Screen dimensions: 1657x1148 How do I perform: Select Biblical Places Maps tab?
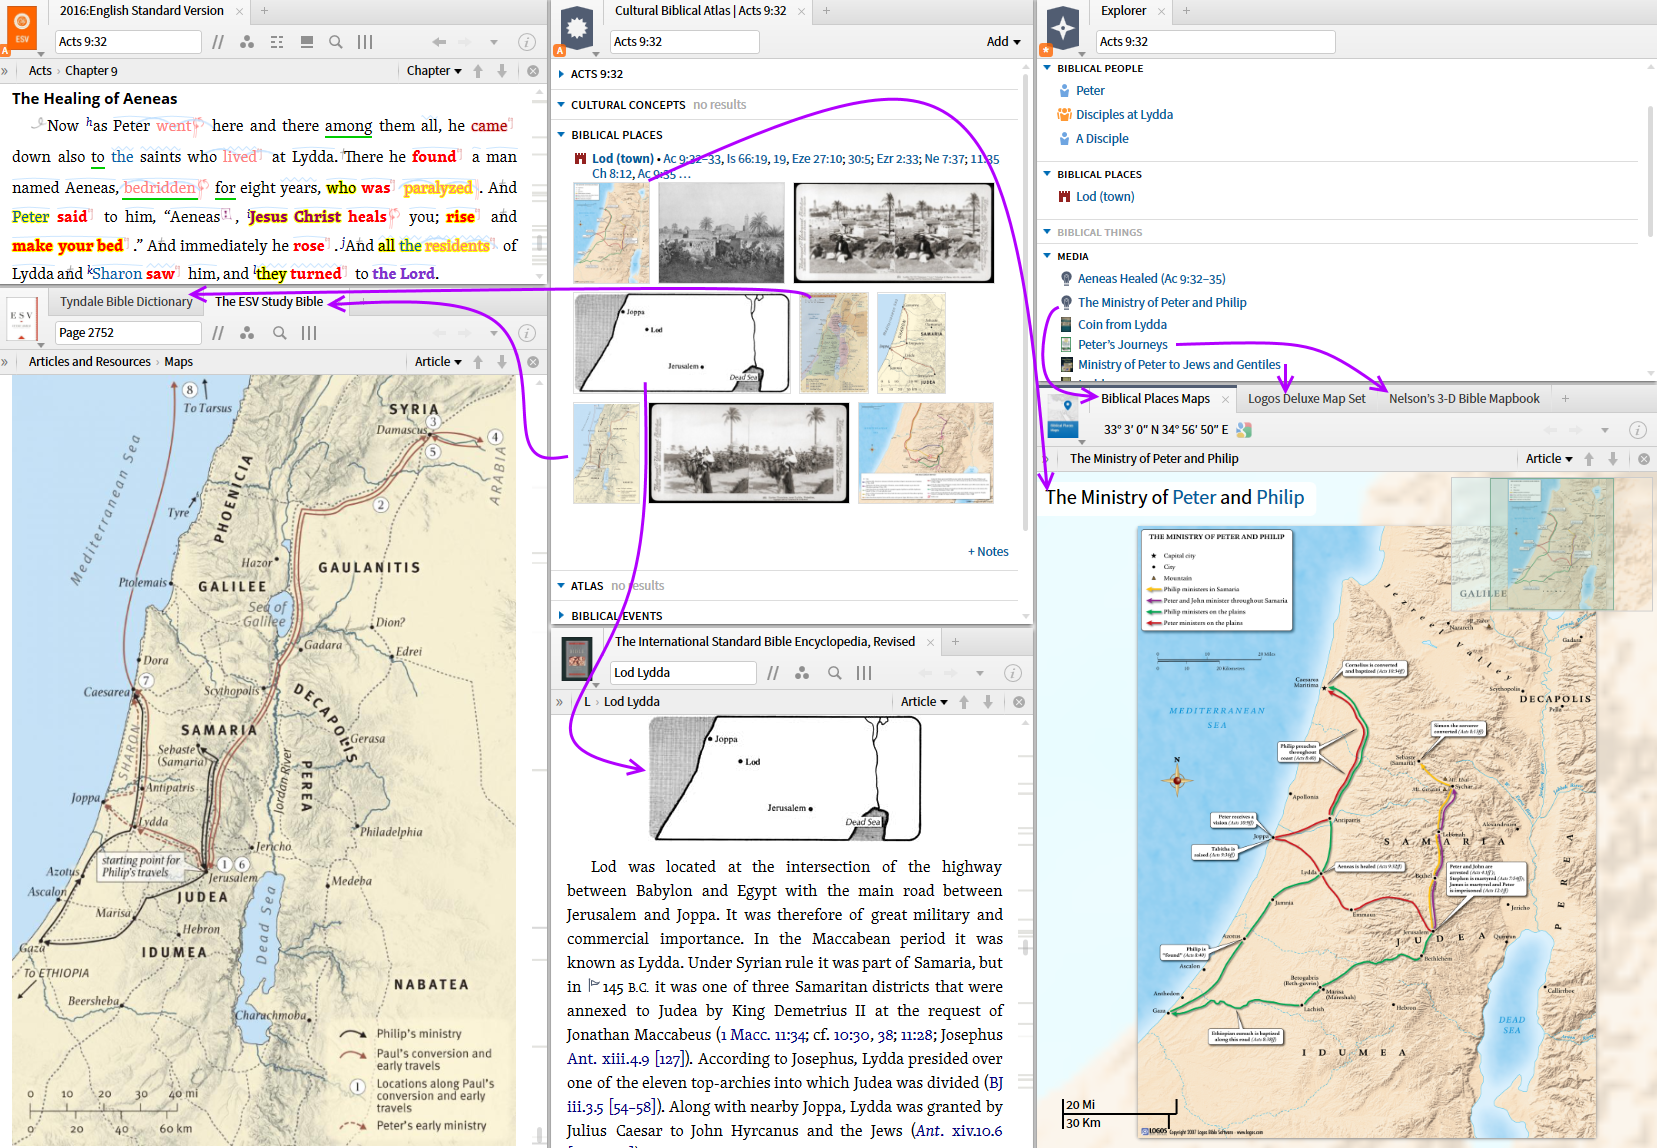click(1155, 399)
